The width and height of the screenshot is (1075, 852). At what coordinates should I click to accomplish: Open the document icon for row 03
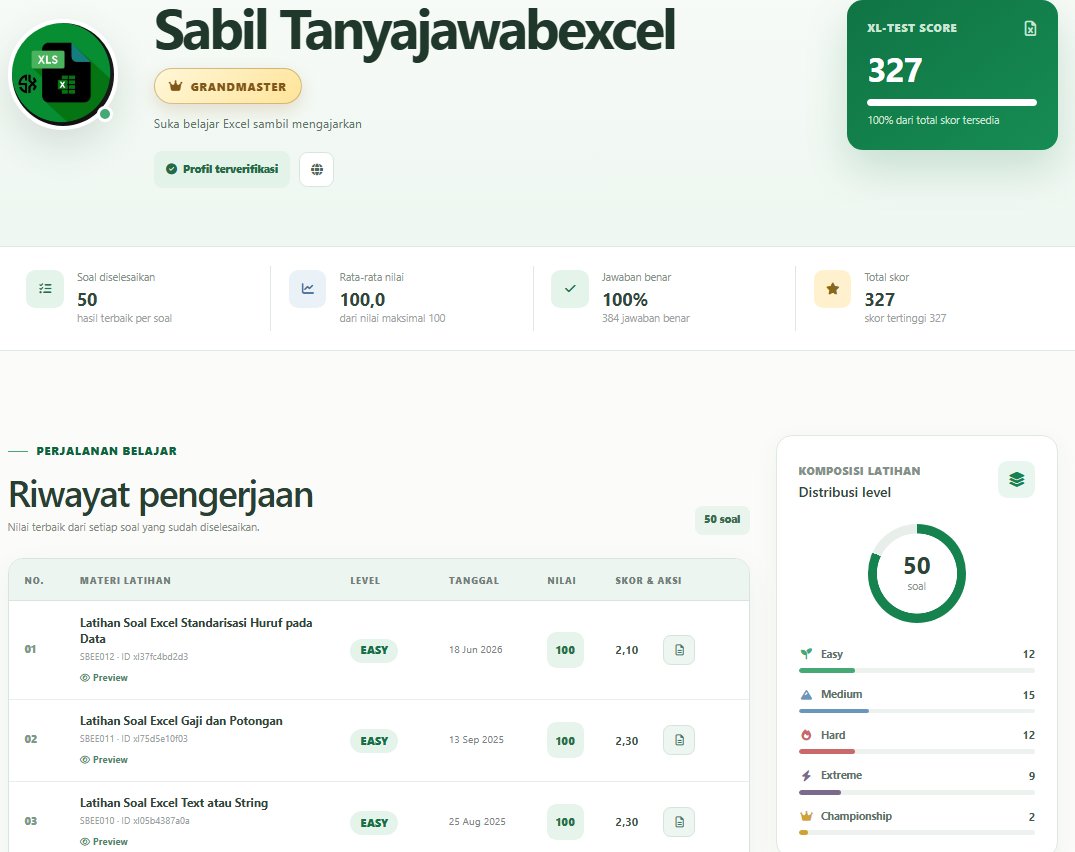click(679, 822)
